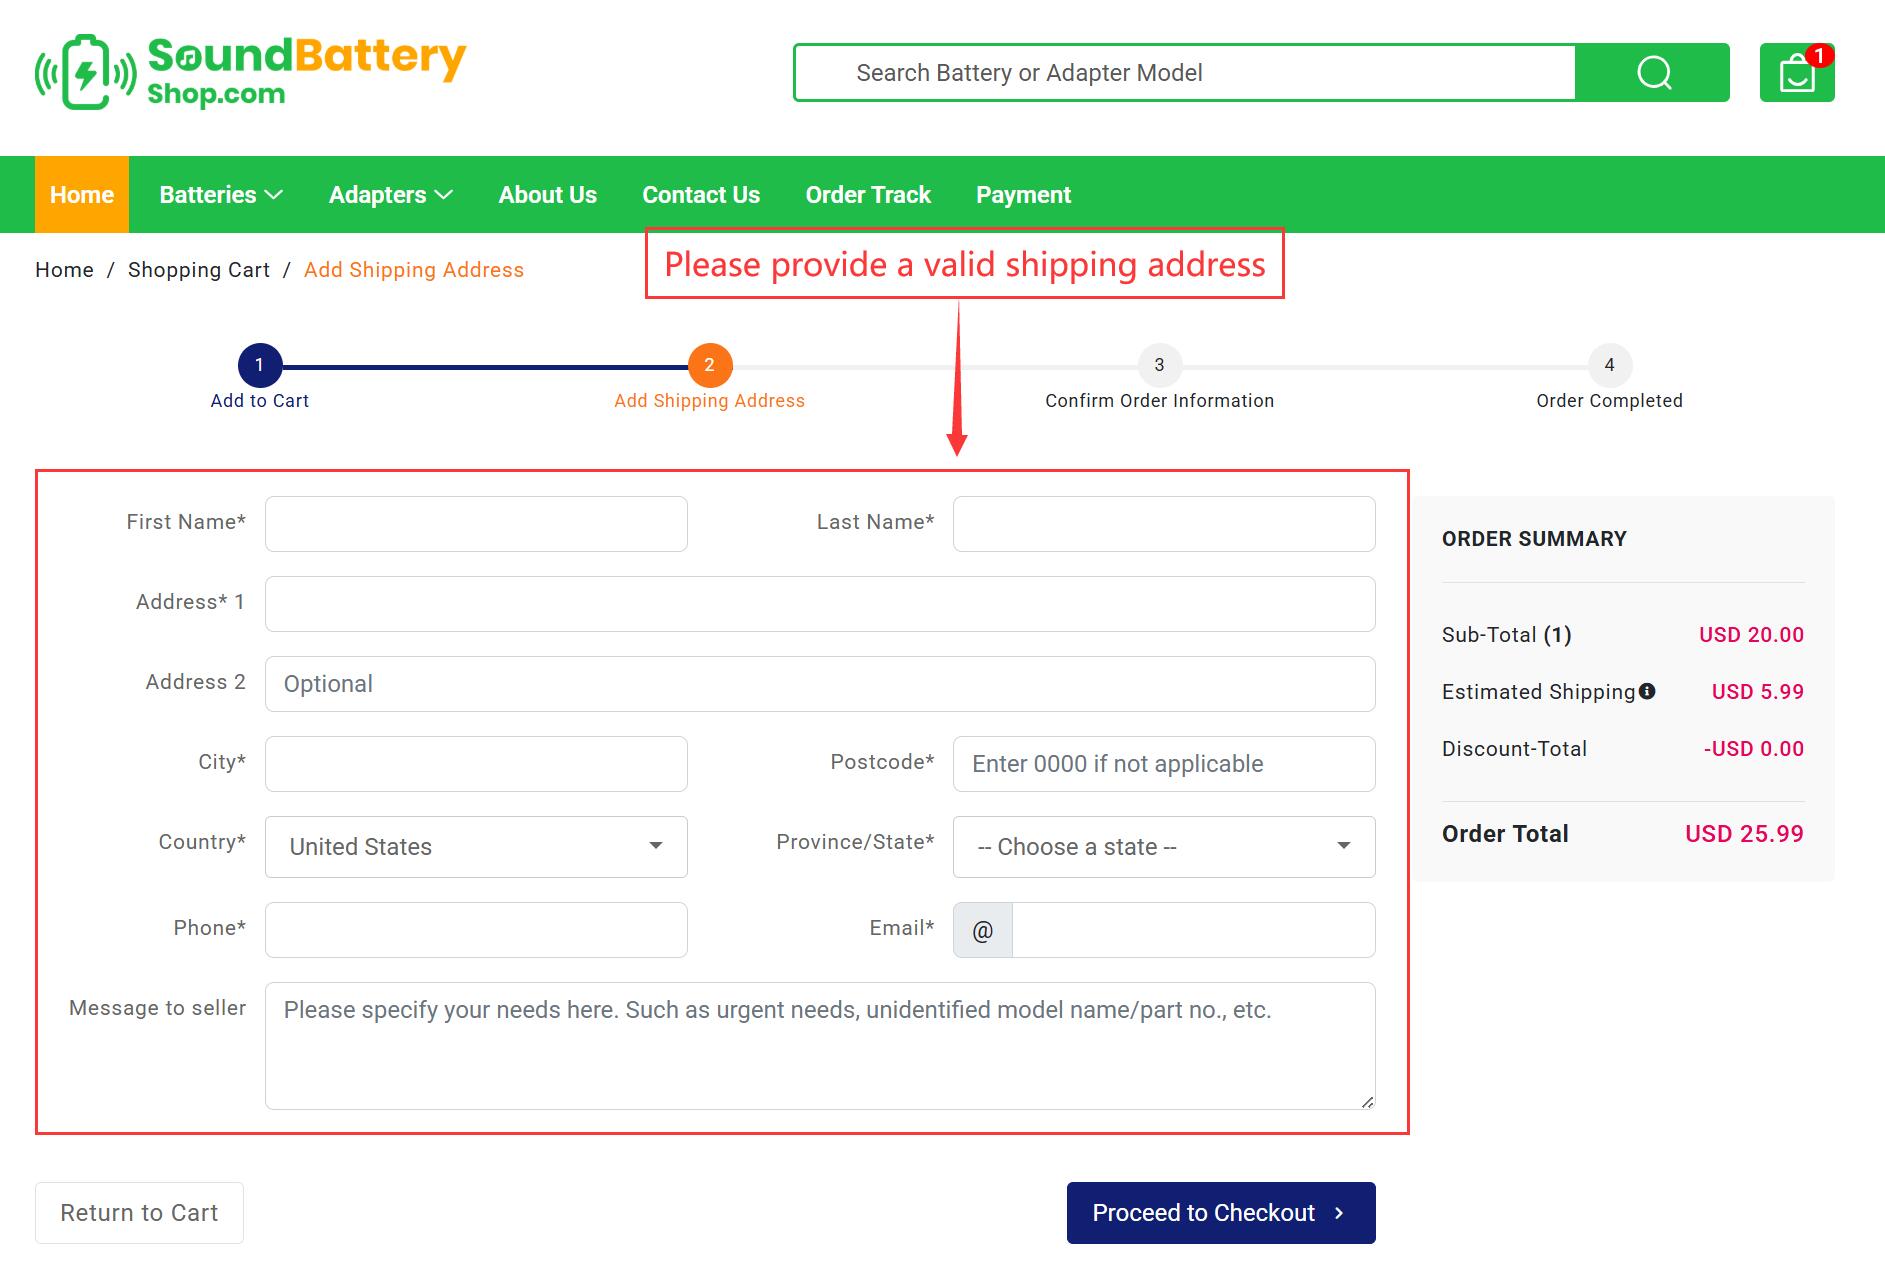Go to the Home navigation tab
Viewport: 1885px width, 1284px height.
pos(82,195)
